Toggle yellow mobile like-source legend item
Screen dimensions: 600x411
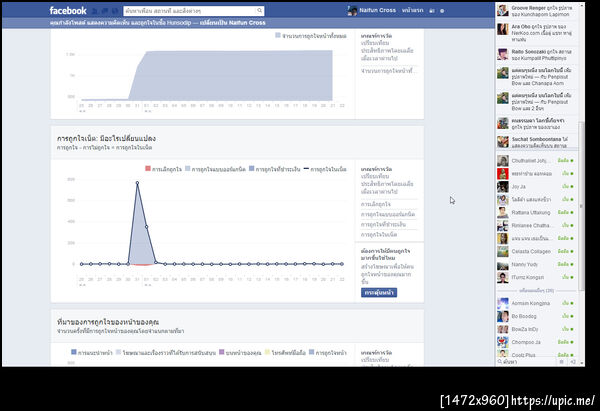(x=285, y=352)
